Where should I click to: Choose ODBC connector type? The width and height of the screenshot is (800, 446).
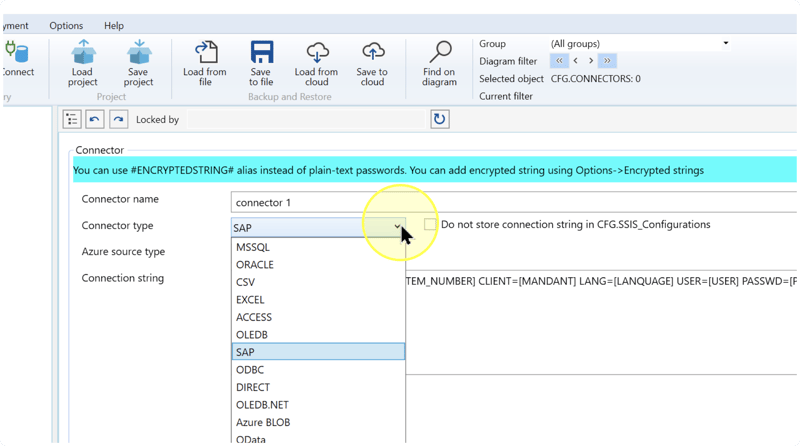[x=318, y=369]
